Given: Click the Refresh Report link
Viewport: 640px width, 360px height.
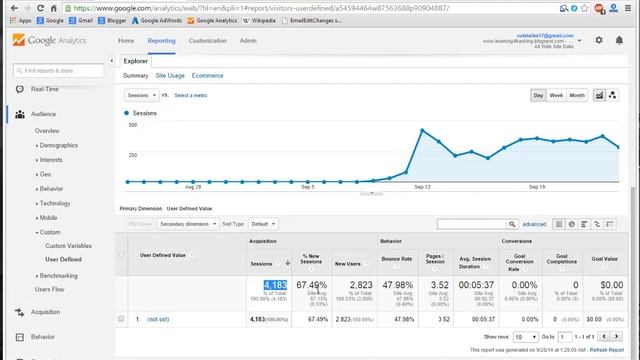Looking at the screenshot, I should pos(607,350).
